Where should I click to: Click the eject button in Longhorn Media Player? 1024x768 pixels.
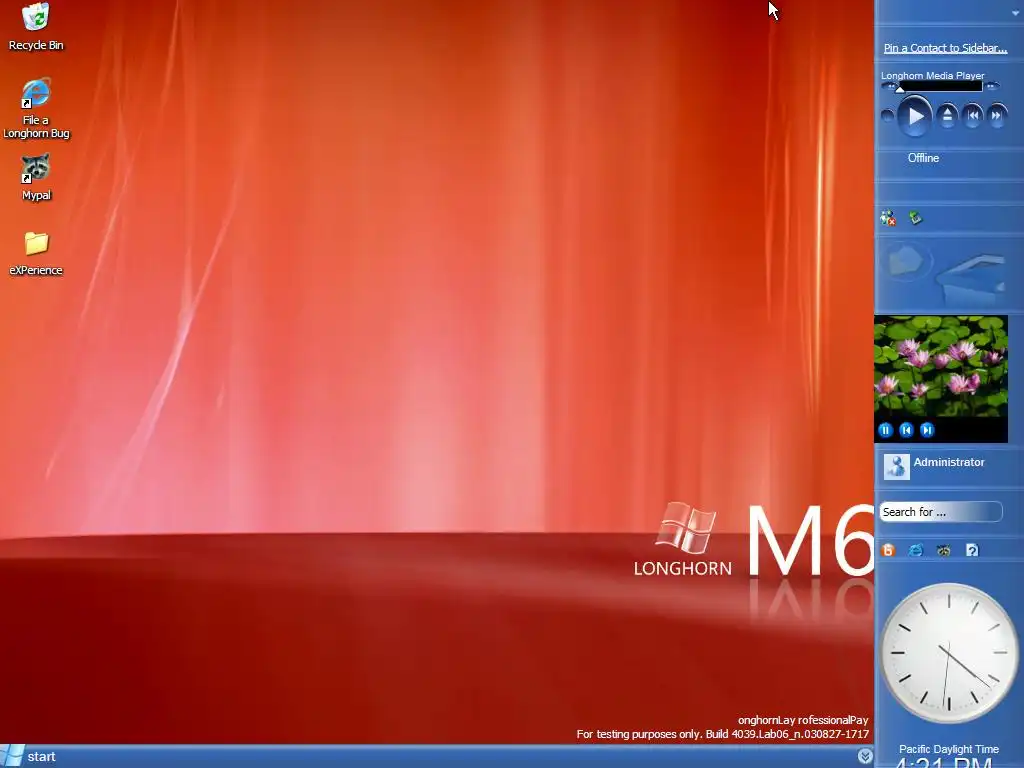pyautogui.click(x=947, y=116)
